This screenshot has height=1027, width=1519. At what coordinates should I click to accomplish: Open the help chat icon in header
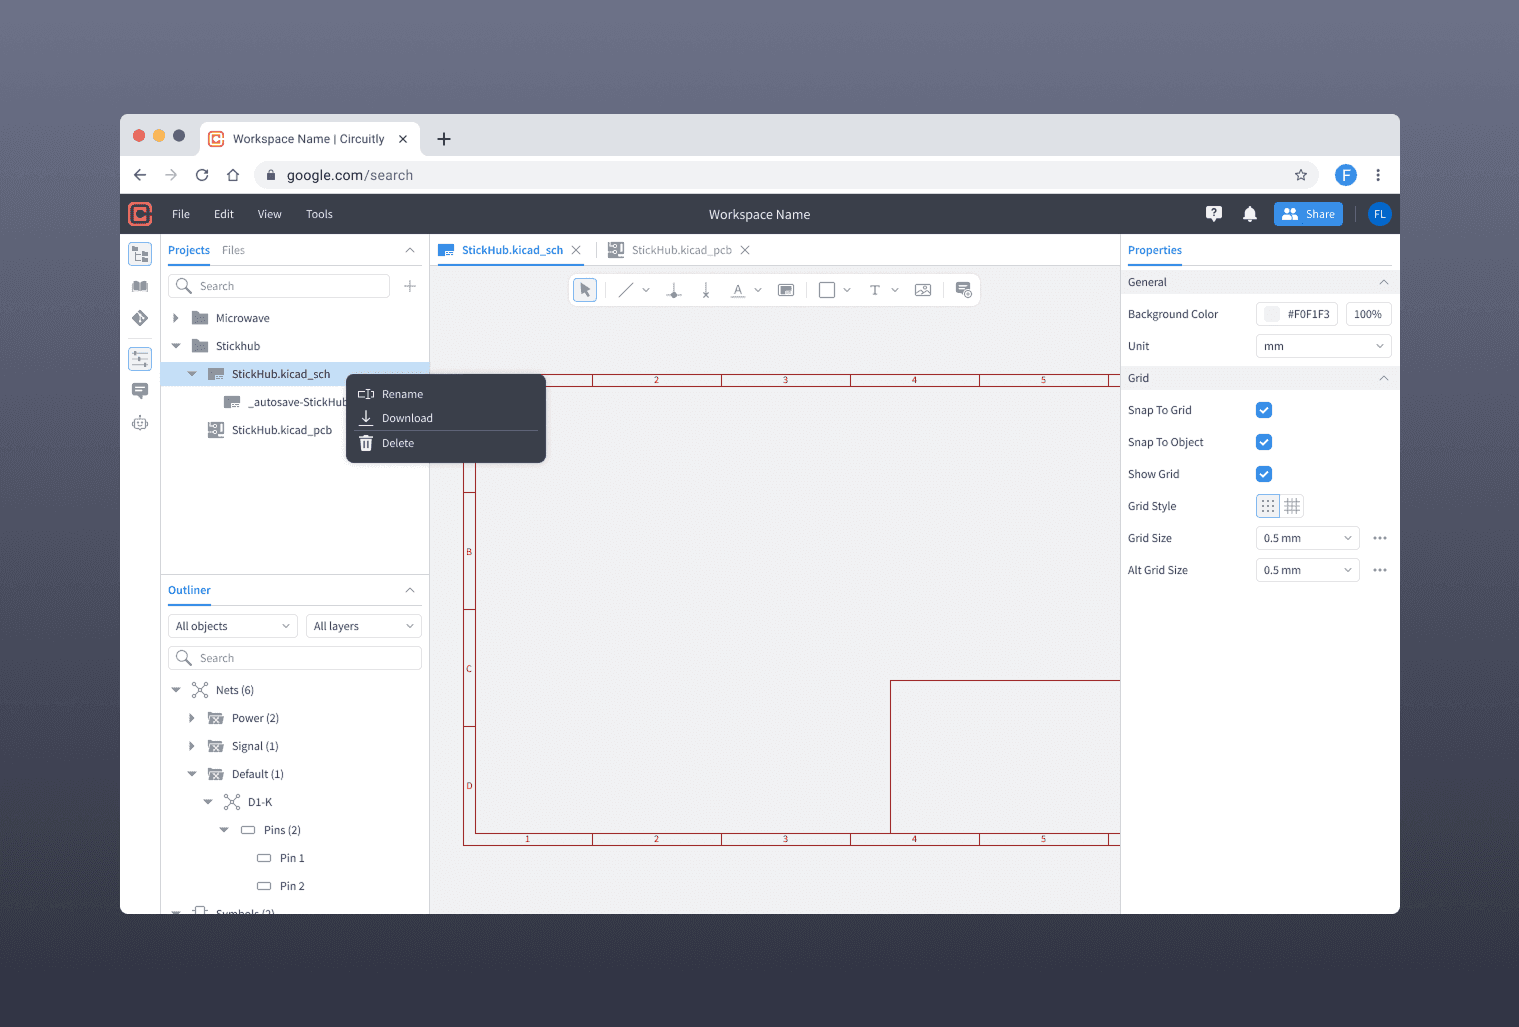pyautogui.click(x=1214, y=214)
